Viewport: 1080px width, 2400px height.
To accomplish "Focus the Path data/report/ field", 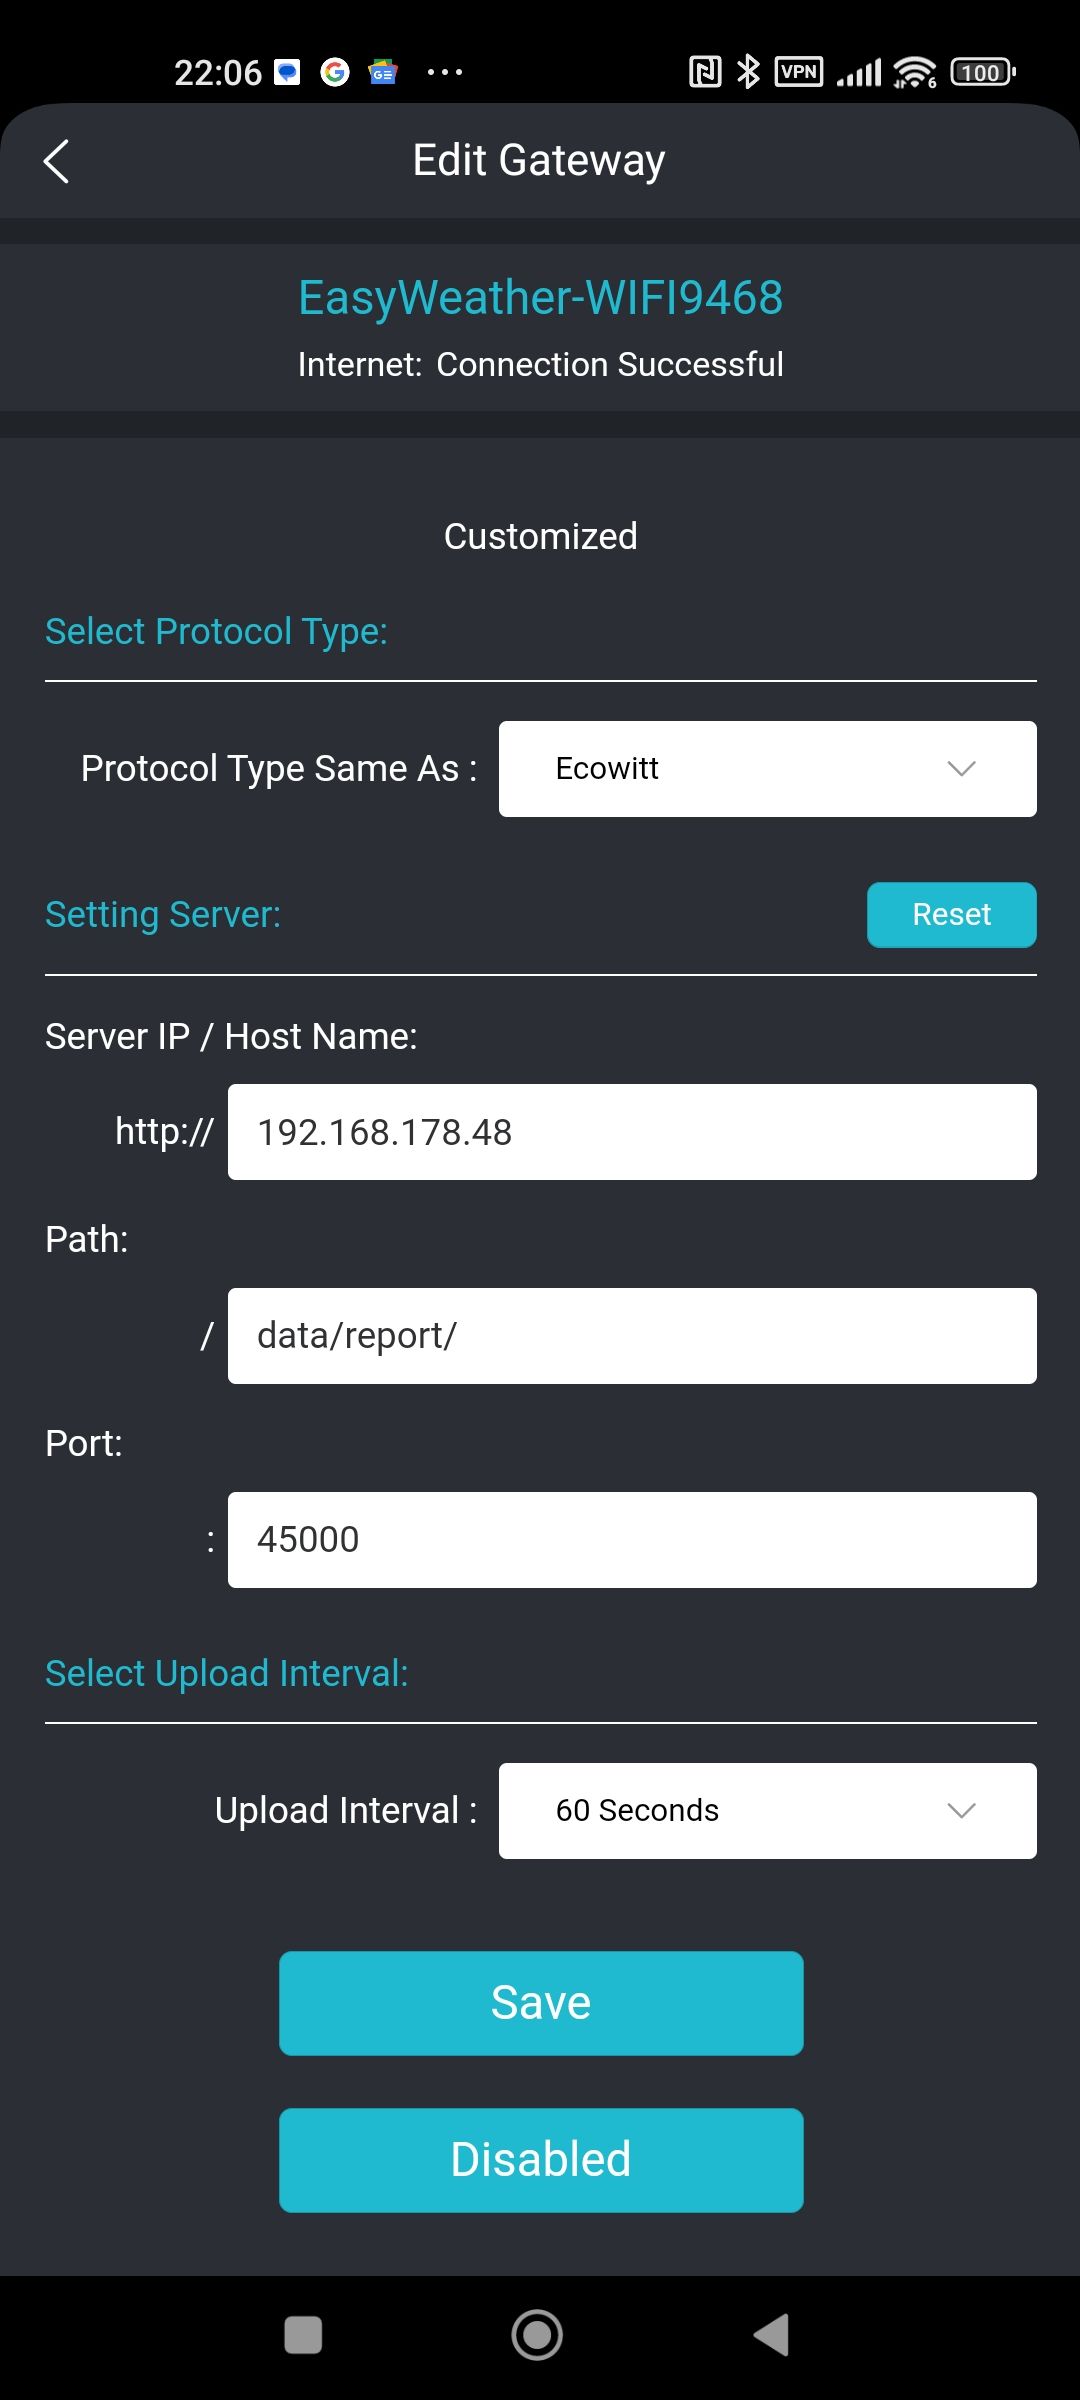I will [632, 1336].
